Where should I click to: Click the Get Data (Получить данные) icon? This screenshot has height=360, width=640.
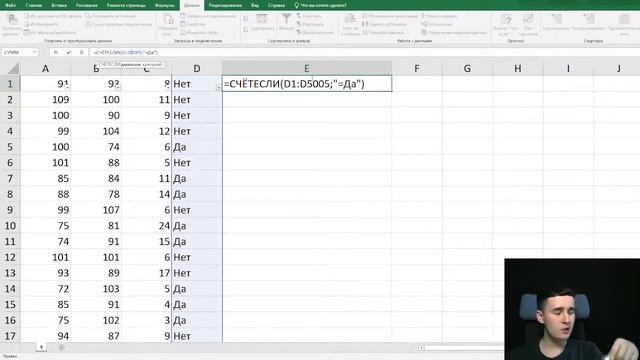pyautogui.click(x=12, y=19)
